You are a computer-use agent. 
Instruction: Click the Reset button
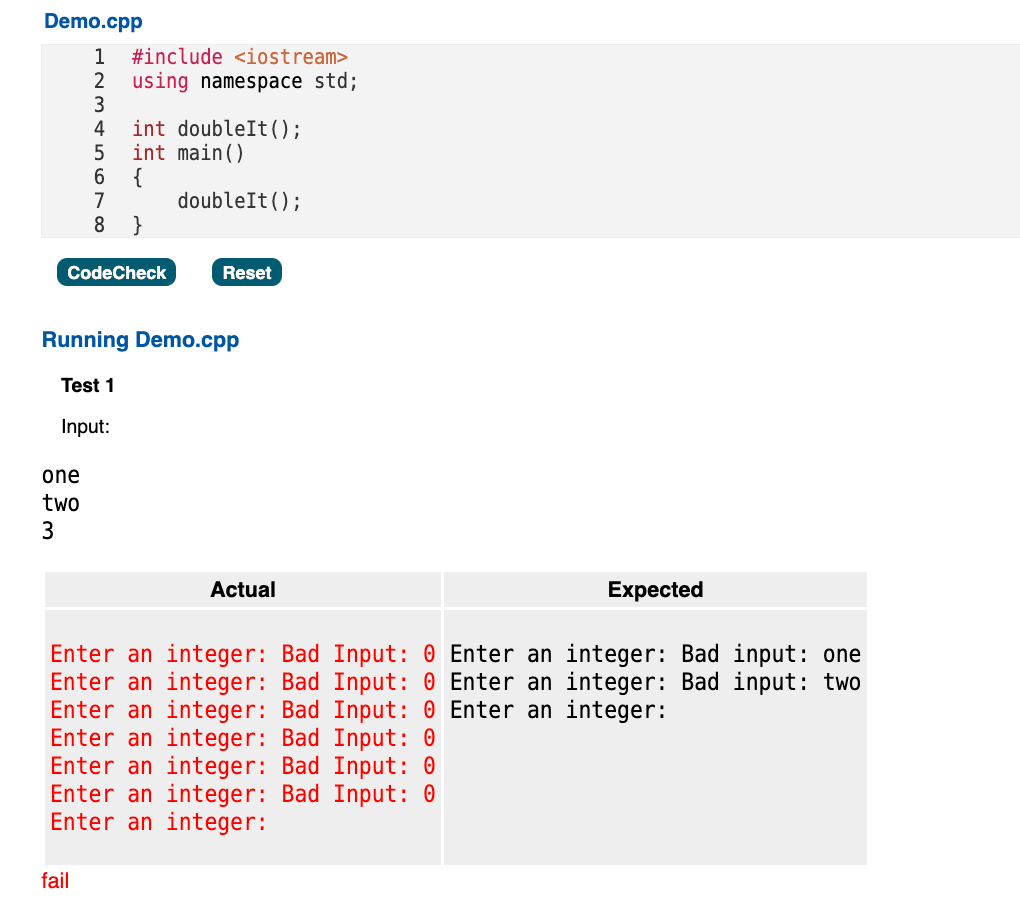(x=246, y=272)
